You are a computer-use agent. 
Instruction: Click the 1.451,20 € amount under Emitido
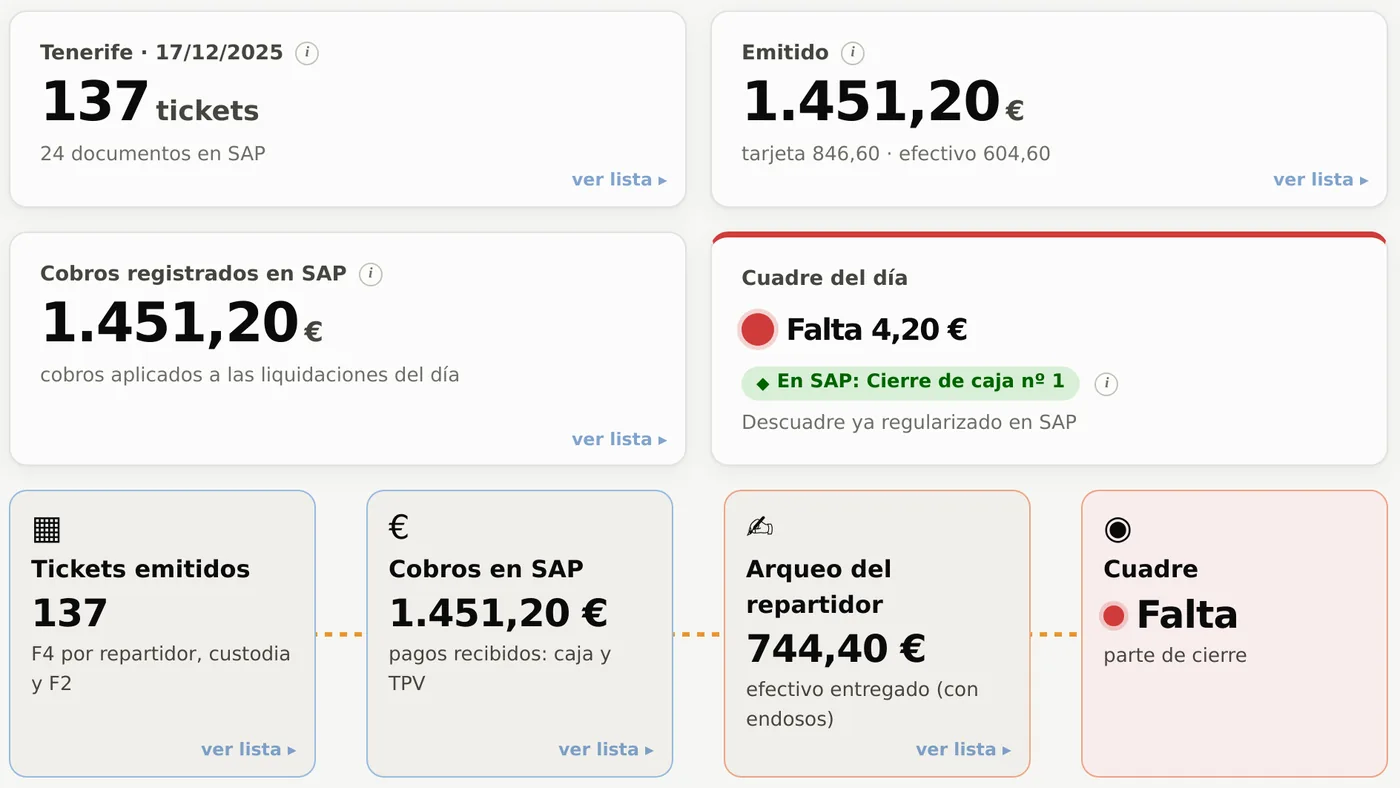pyautogui.click(x=883, y=102)
